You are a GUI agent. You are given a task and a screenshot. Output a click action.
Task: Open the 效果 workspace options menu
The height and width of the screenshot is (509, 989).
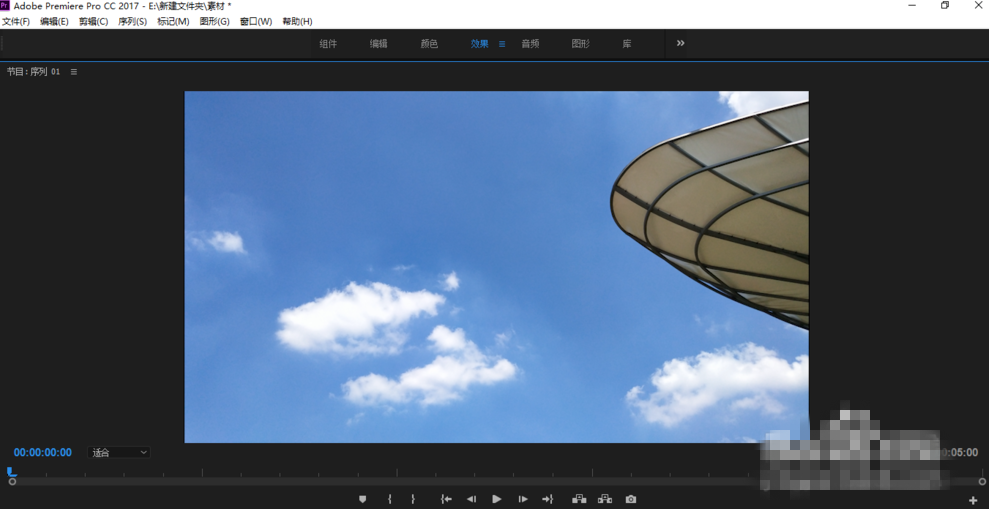[502, 44]
